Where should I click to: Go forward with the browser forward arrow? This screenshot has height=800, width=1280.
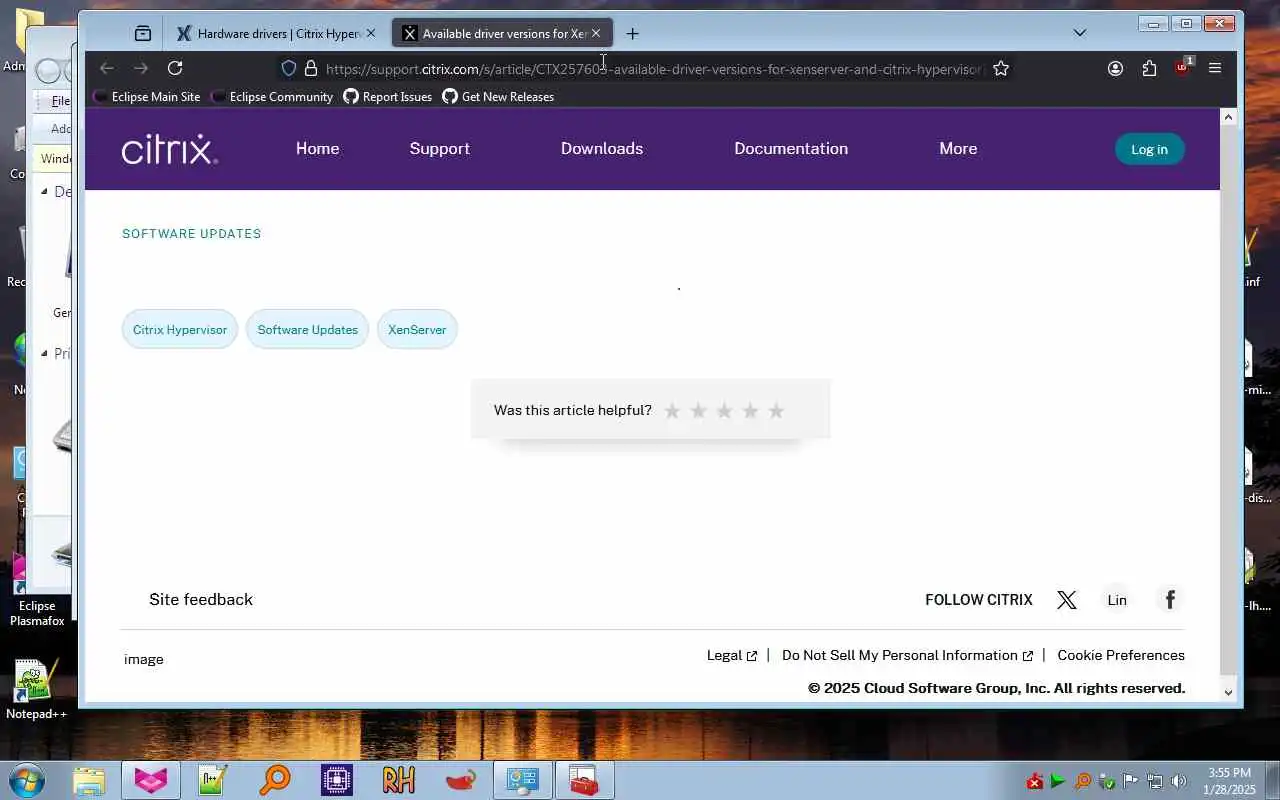tap(141, 68)
